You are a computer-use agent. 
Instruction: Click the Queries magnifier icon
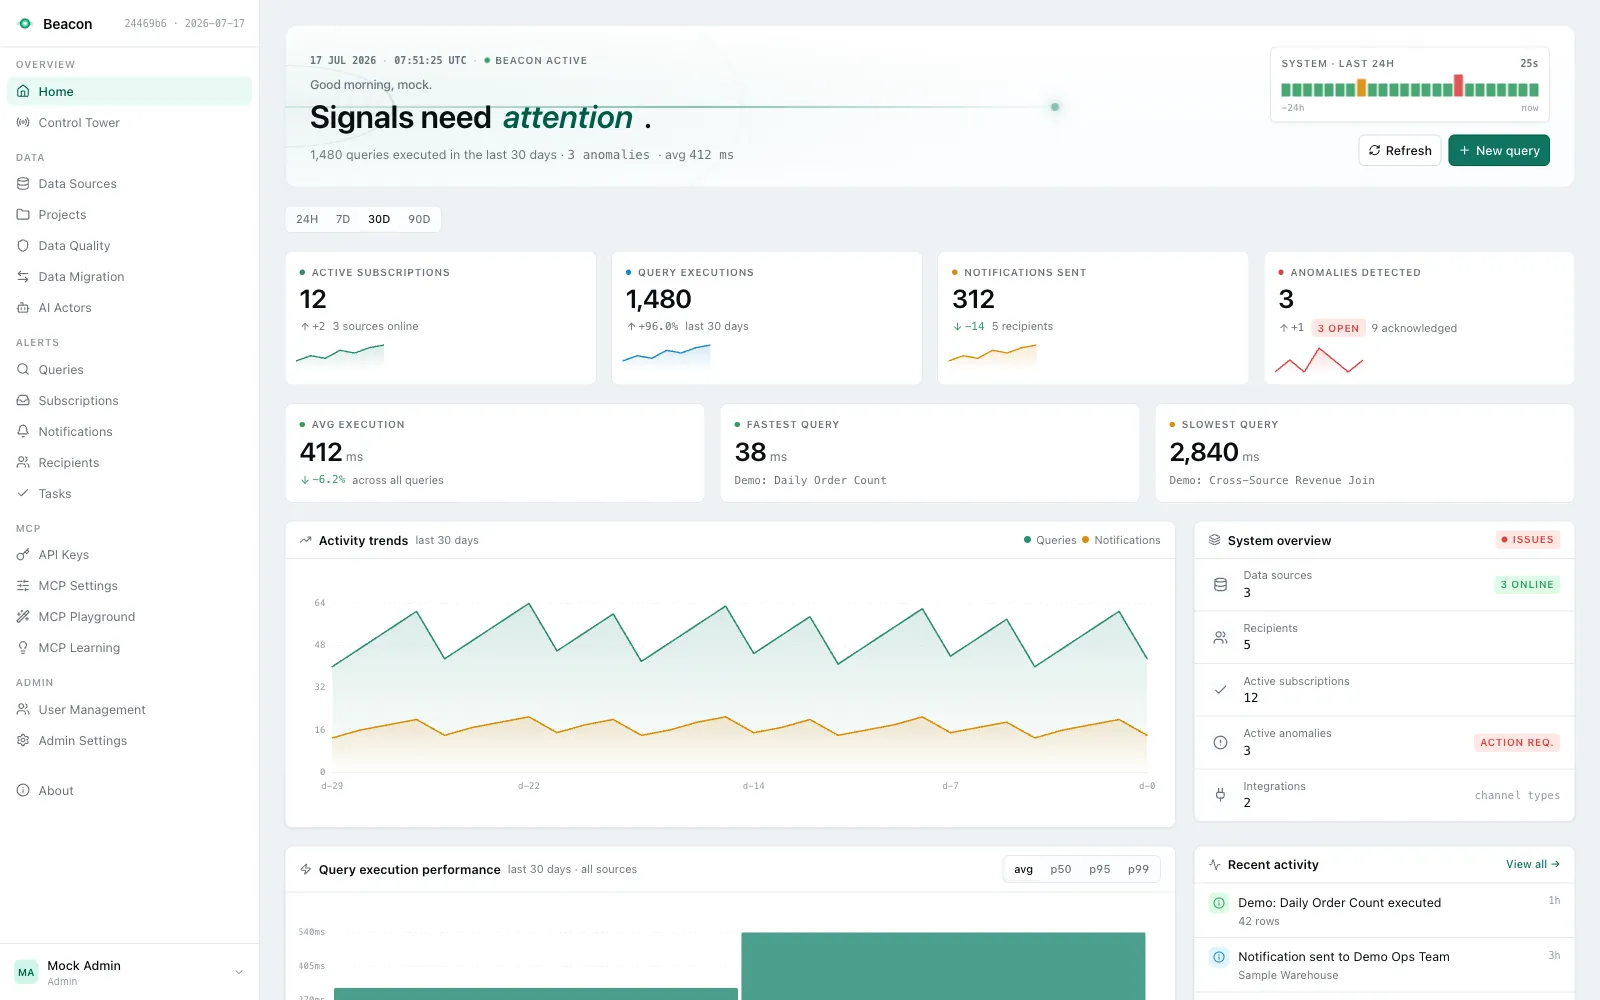23,369
